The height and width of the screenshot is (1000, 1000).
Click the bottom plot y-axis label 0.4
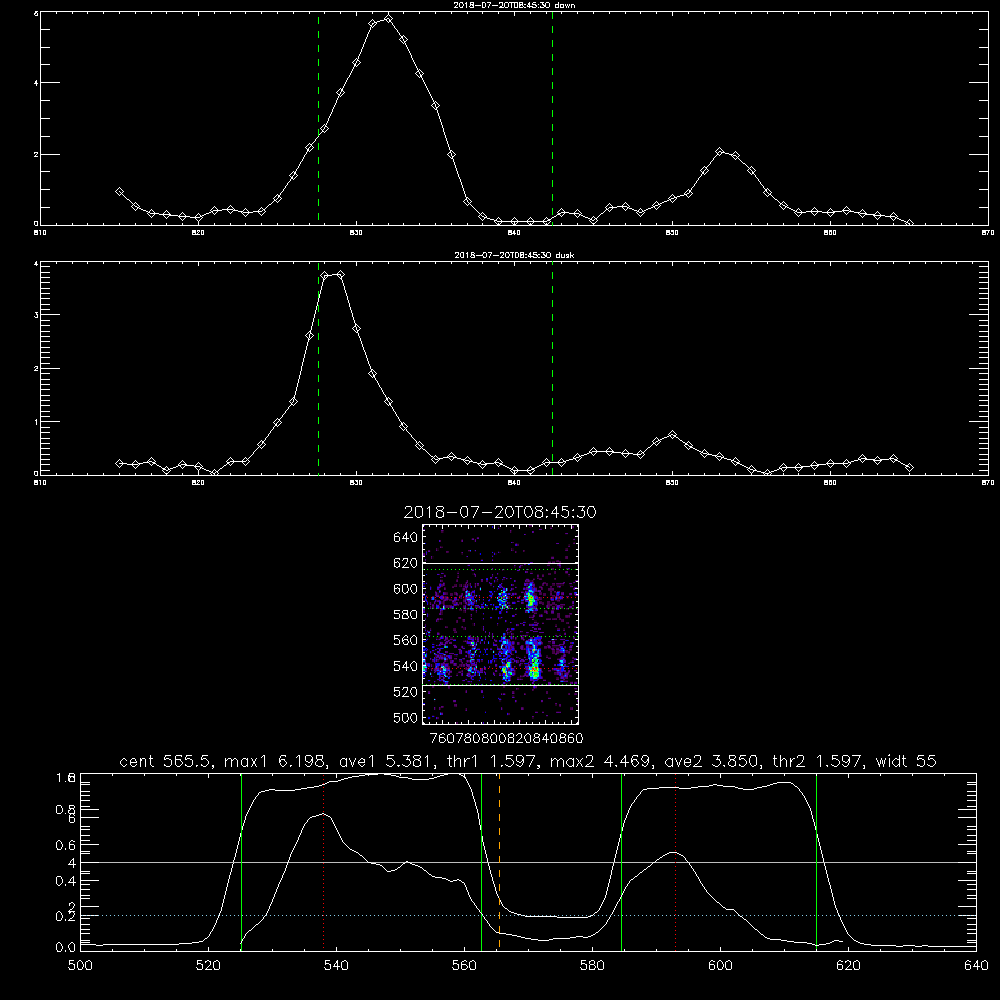[x=66, y=881]
